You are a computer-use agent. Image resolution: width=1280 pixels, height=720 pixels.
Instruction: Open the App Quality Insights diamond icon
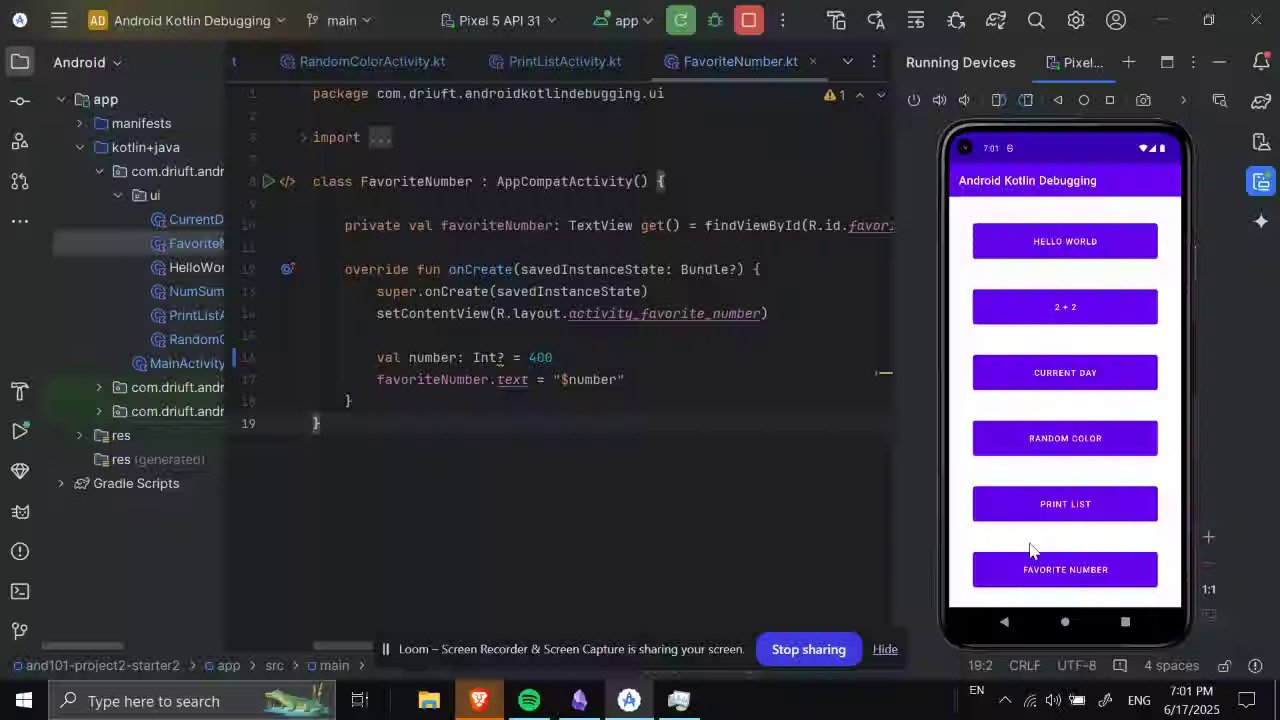(x=20, y=471)
